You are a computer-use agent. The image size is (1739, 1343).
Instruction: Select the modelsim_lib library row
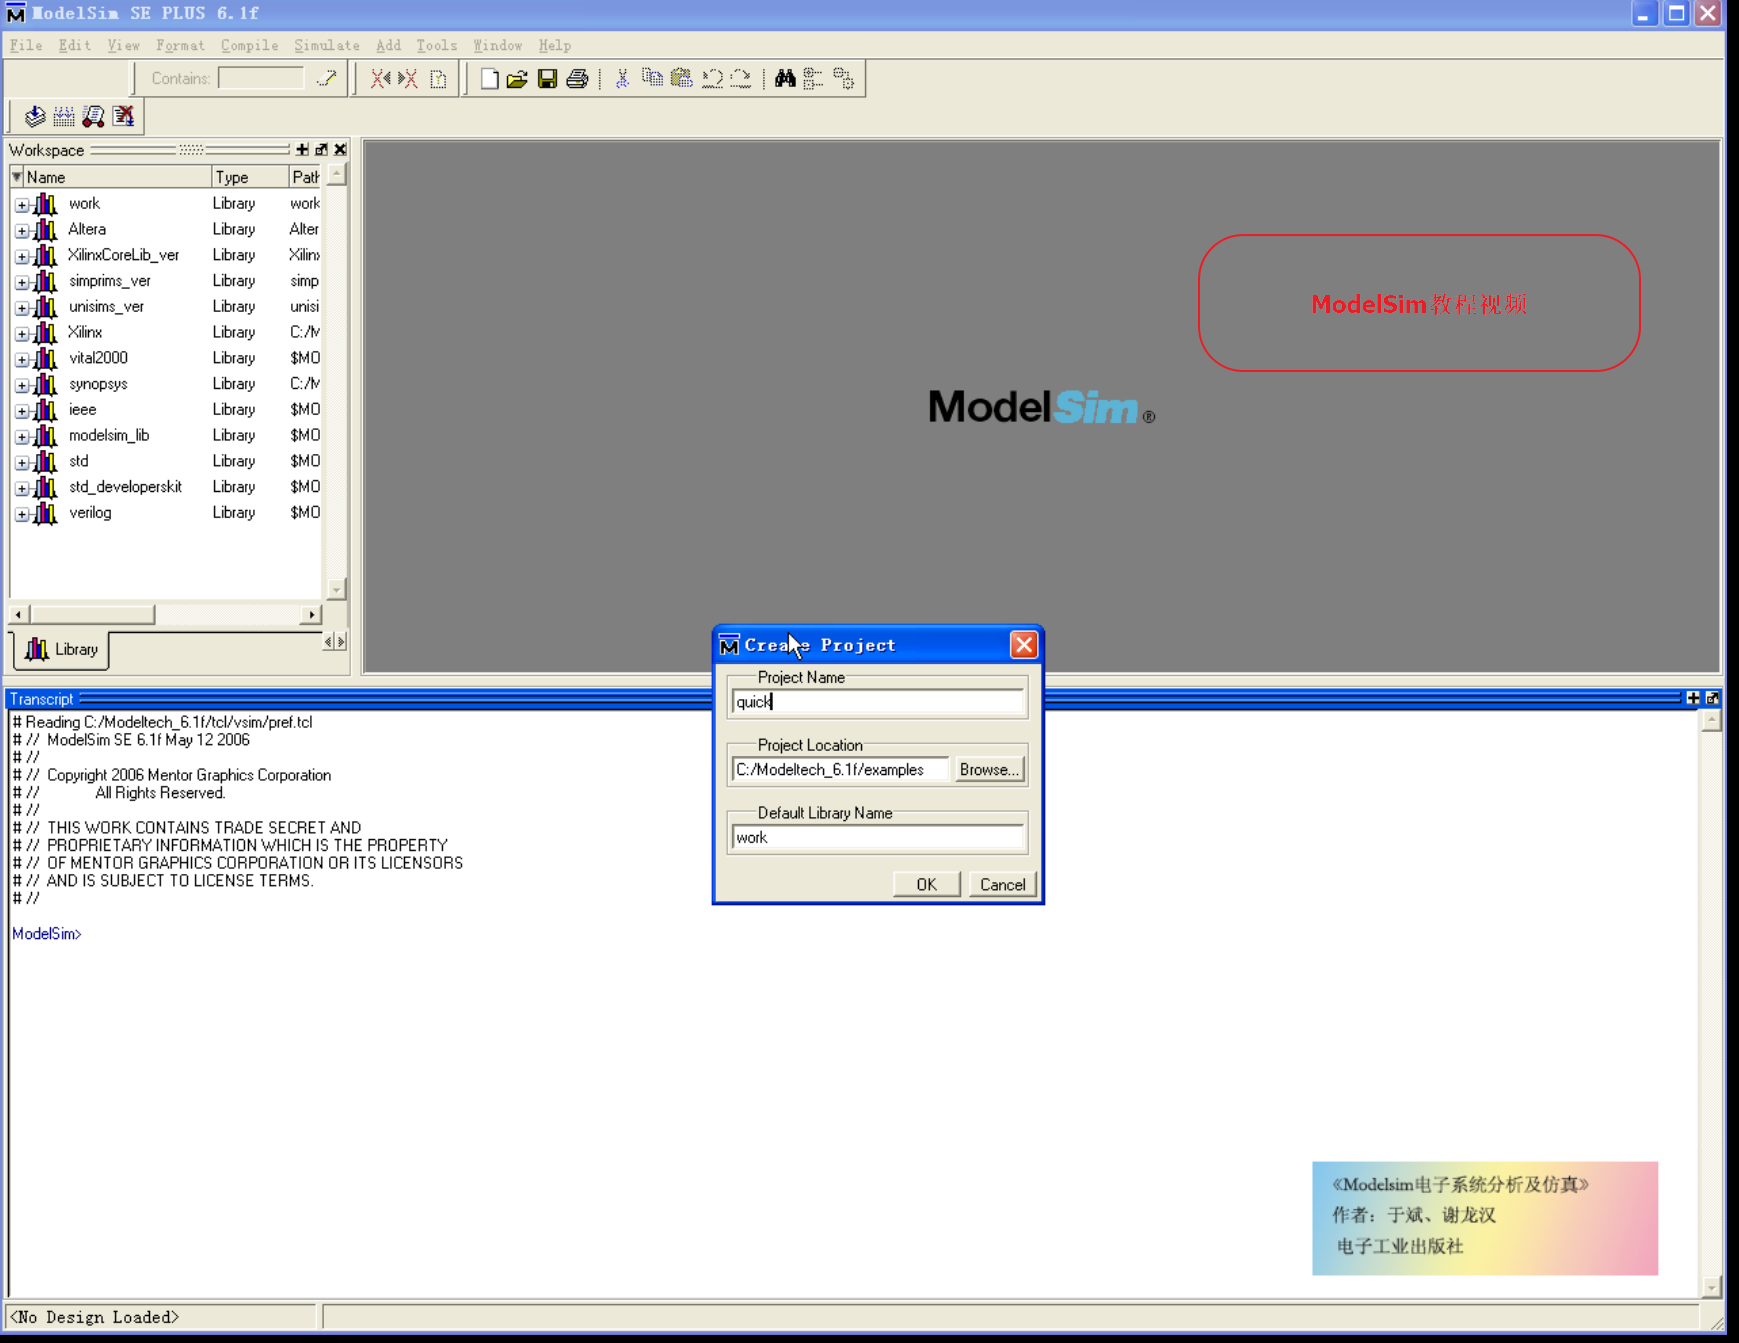[166, 435]
